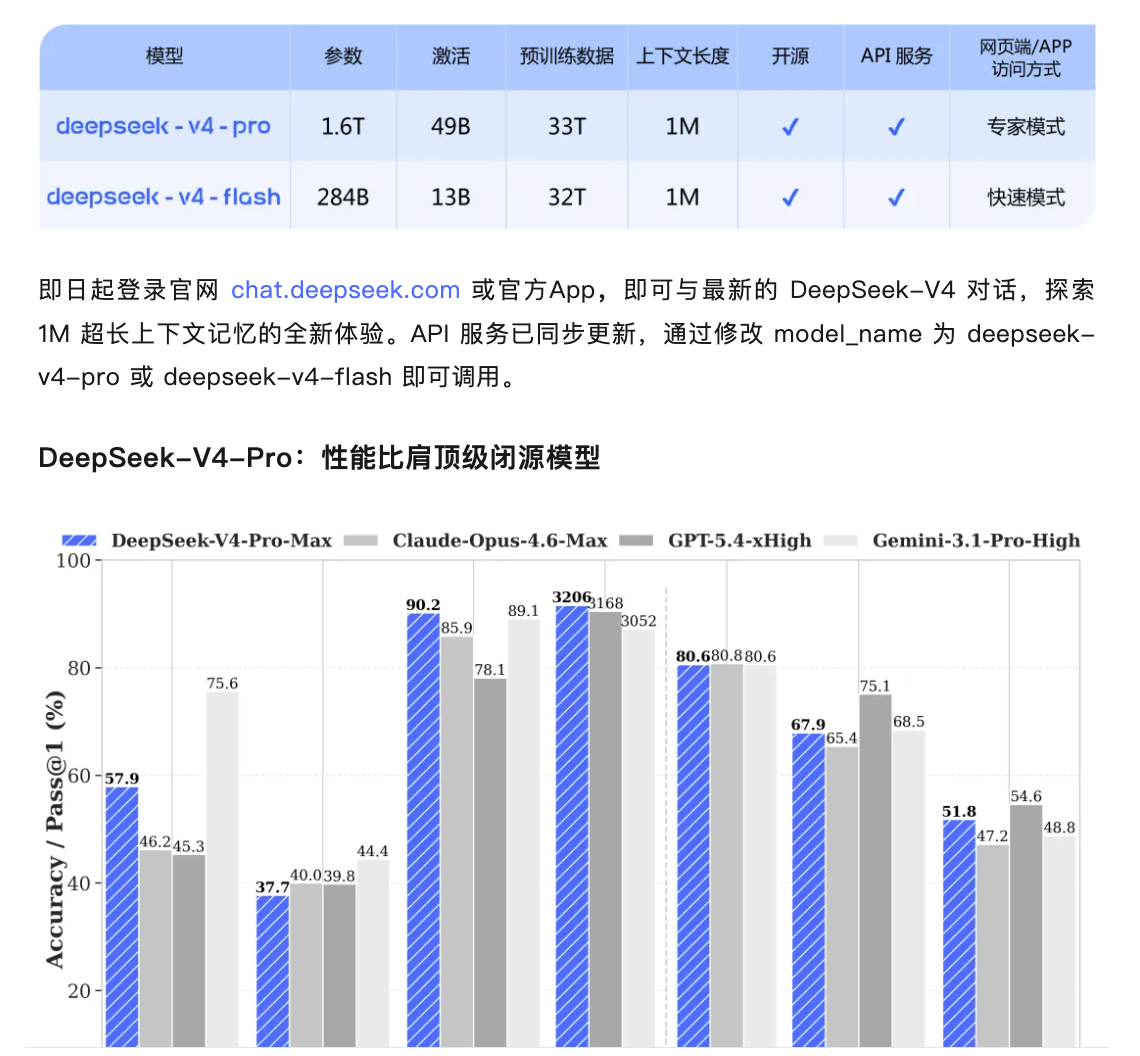Click the 预训练数据 column header
This screenshot has height=1056, width=1140.
point(567,56)
